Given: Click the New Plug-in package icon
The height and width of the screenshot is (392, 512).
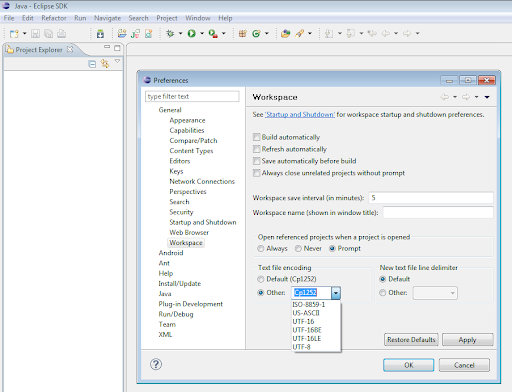Looking at the screenshot, I should click(243, 34).
